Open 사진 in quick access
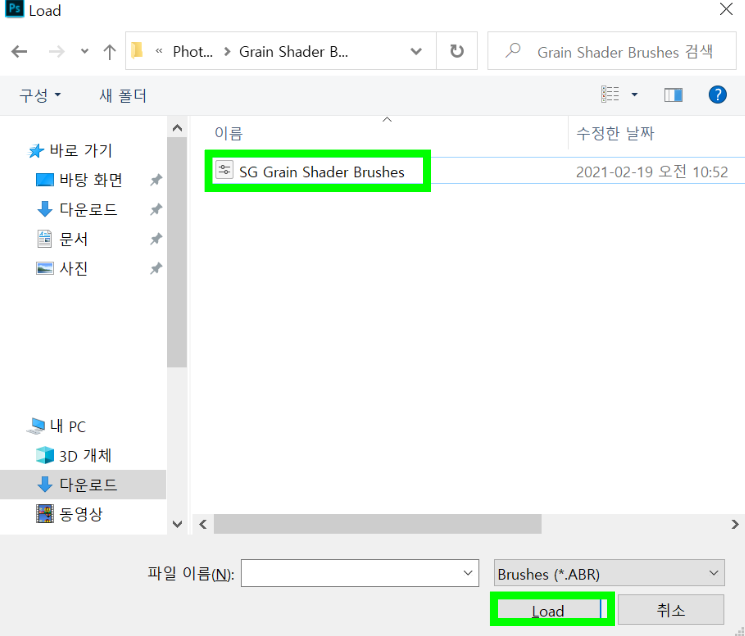Viewport: 745px width, 636px height. pos(73,268)
